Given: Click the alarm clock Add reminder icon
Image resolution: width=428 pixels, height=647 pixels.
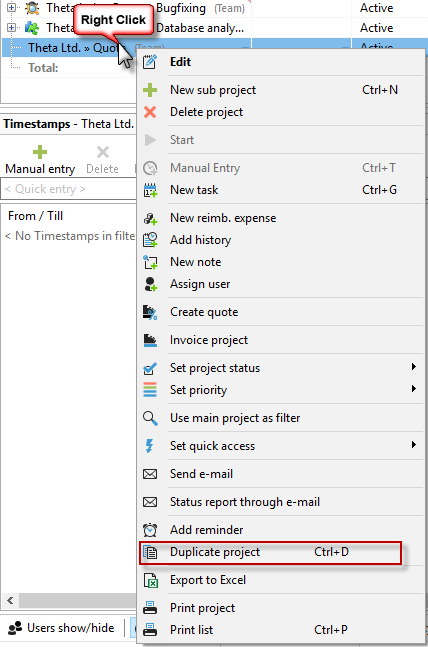Looking at the screenshot, I should (150, 530).
